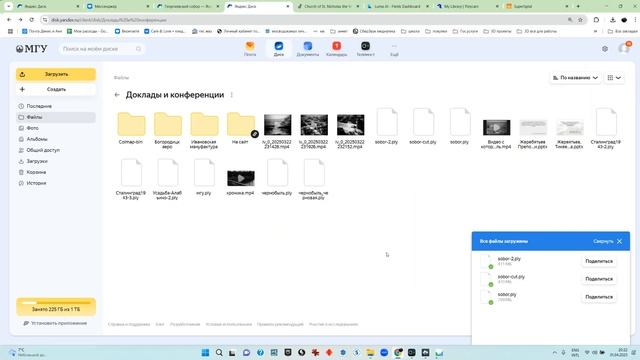This screenshot has width=640, height=360.
Task: Open the Календарь service icon
Action: (337, 49)
